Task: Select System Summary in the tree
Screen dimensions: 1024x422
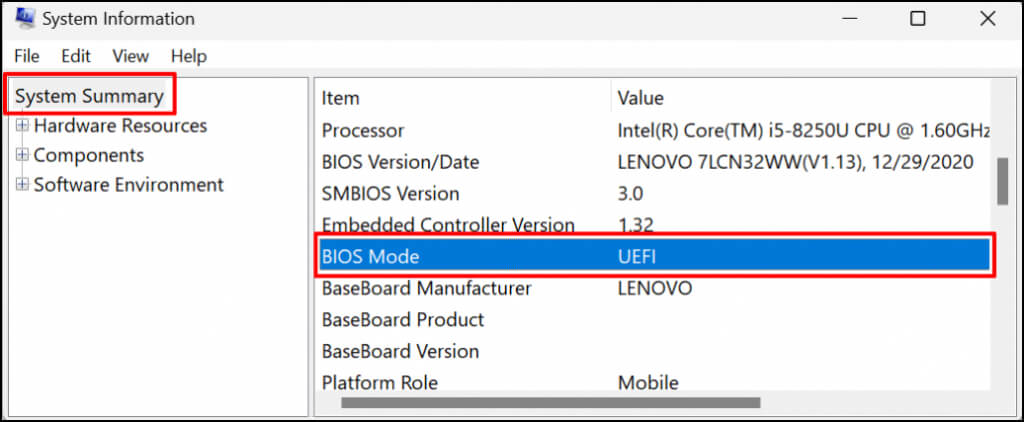Action: pos(89,96)
